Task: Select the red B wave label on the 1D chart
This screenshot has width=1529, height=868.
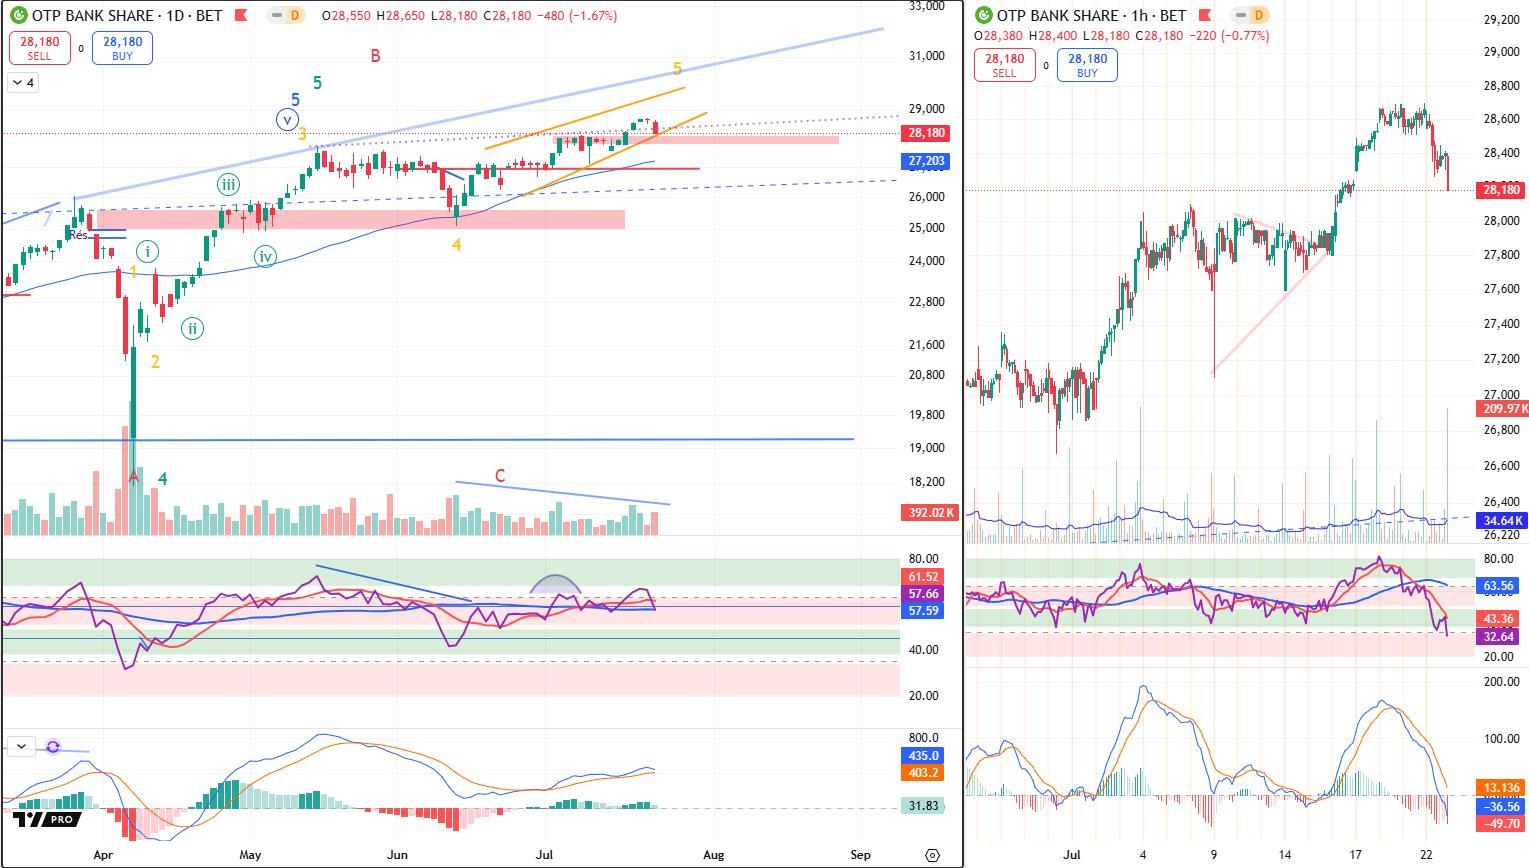Action: [x=375, y=56]
